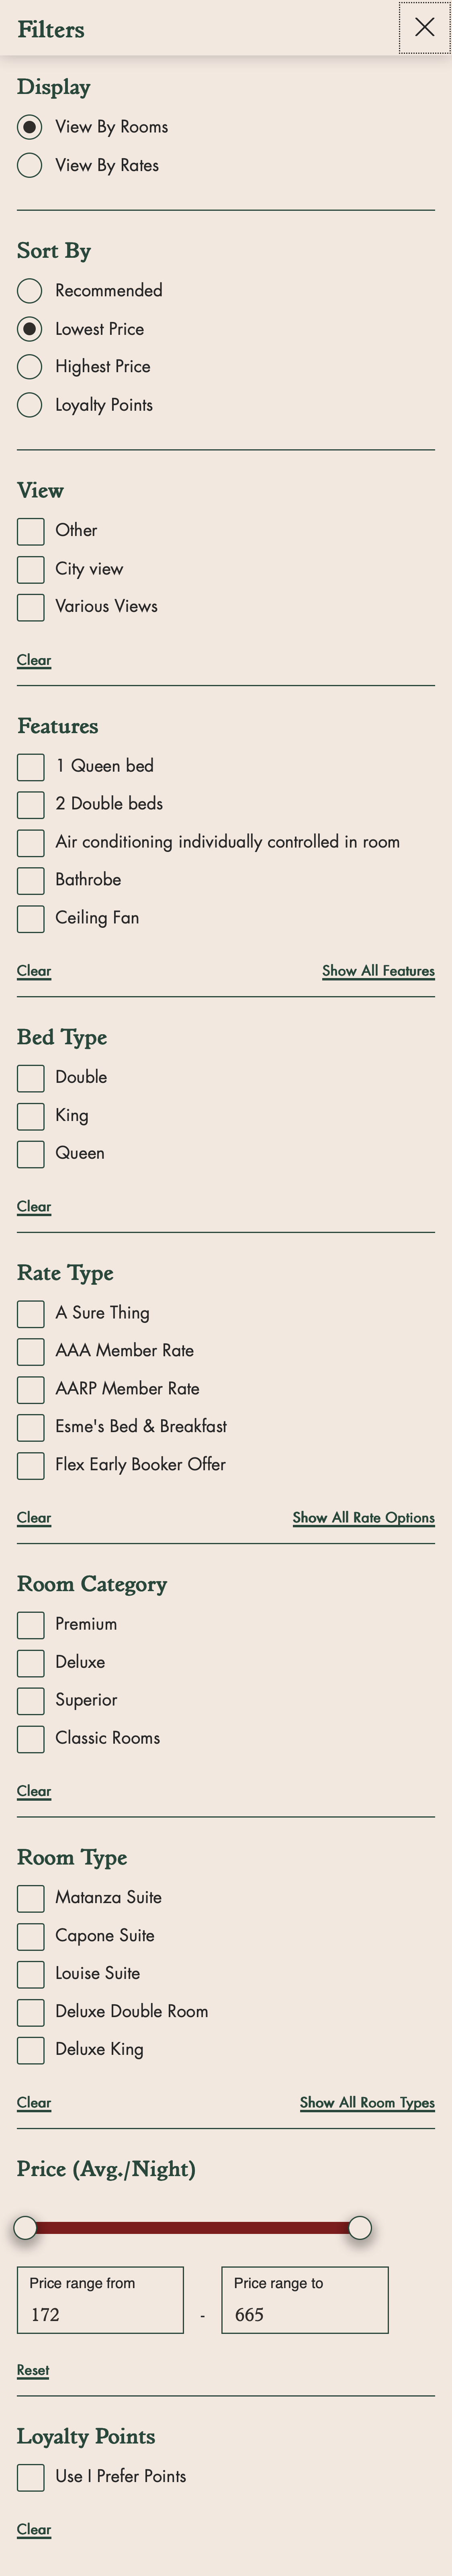452x2576 pixels.
Task: Check the City view filter
Action: click(30, 568)
